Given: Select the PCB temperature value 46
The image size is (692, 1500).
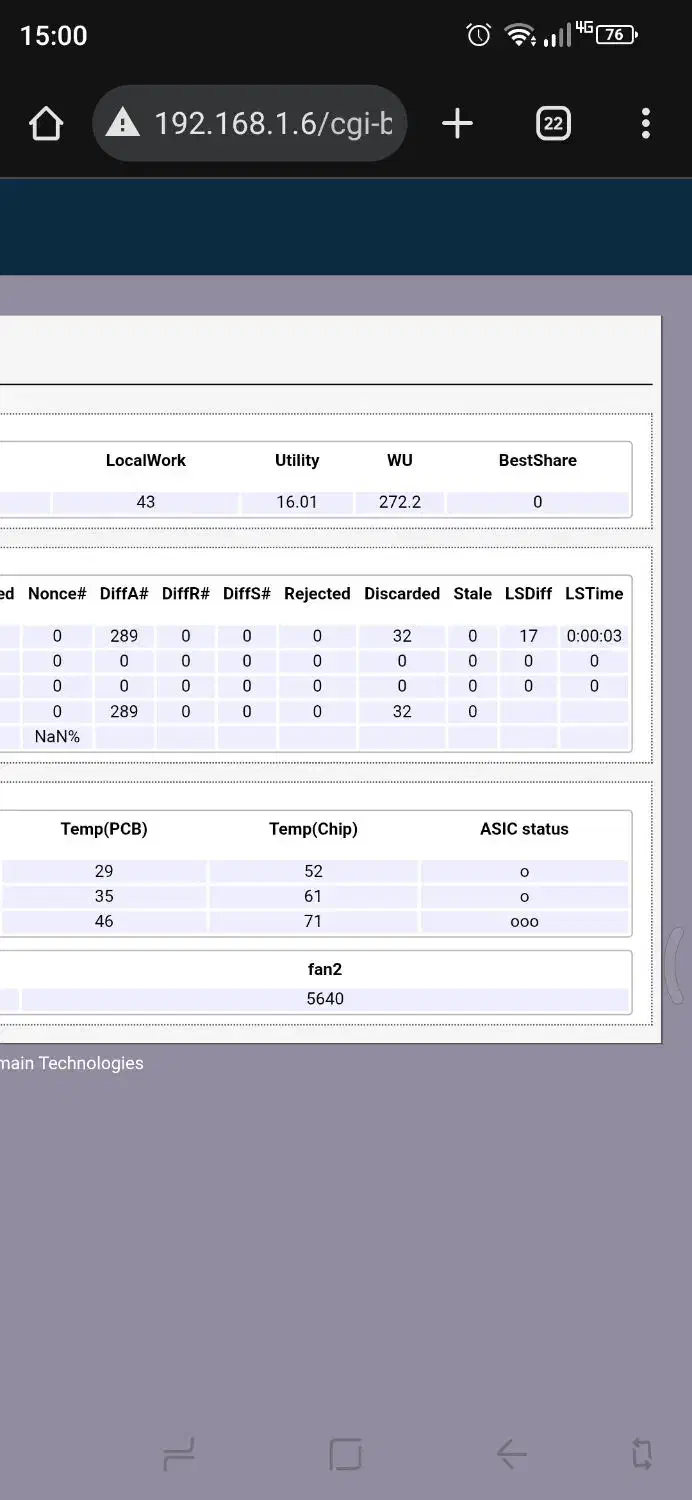Looking at the screenshot, I should pyautogui.click(x=104, y=922).
